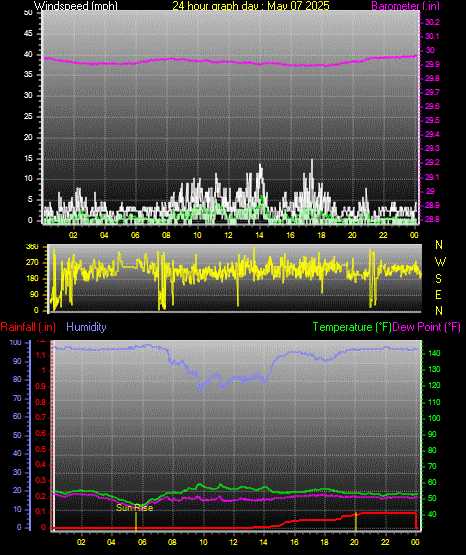Click the Windspeed (mph) chart title
466x555 pixels.
coord(75,6)
